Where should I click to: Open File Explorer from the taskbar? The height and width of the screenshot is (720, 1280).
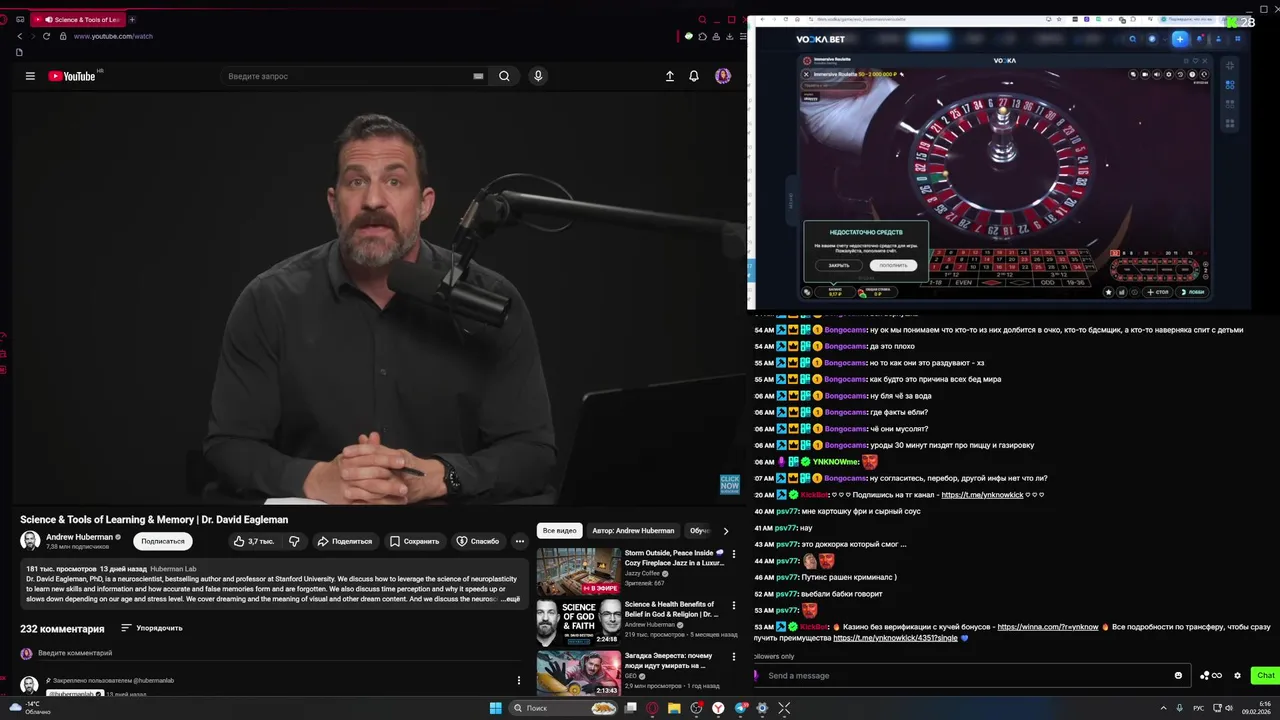pos(674,708)
